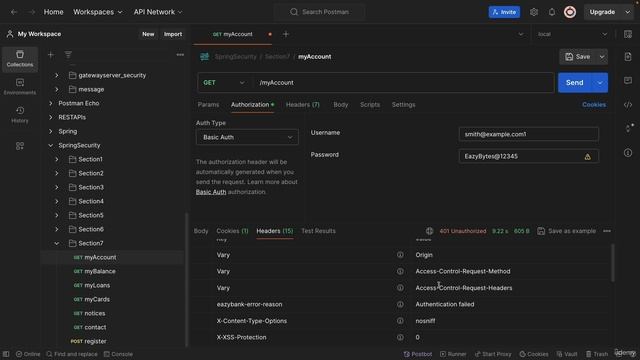640x360 pixels.
Task: Open the local environment selector dropdown
Action: tap(572, 34)
